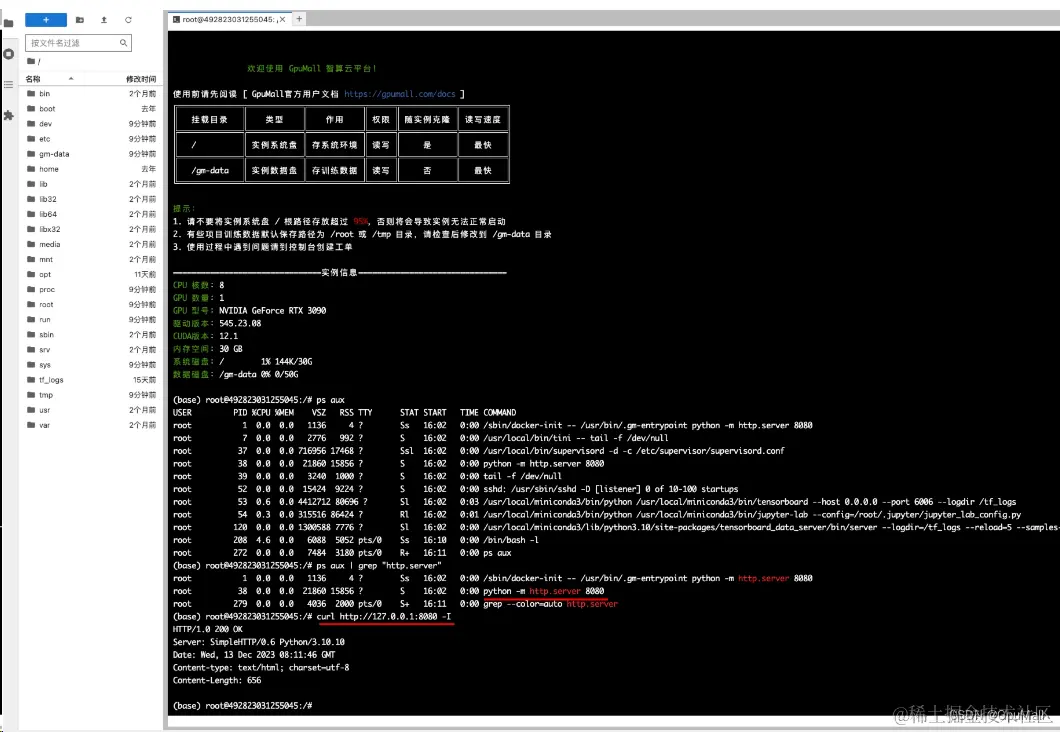Screen dimensions: 1060x732
Task: Select the root folder in file list
Action: (x=91, y=305)
